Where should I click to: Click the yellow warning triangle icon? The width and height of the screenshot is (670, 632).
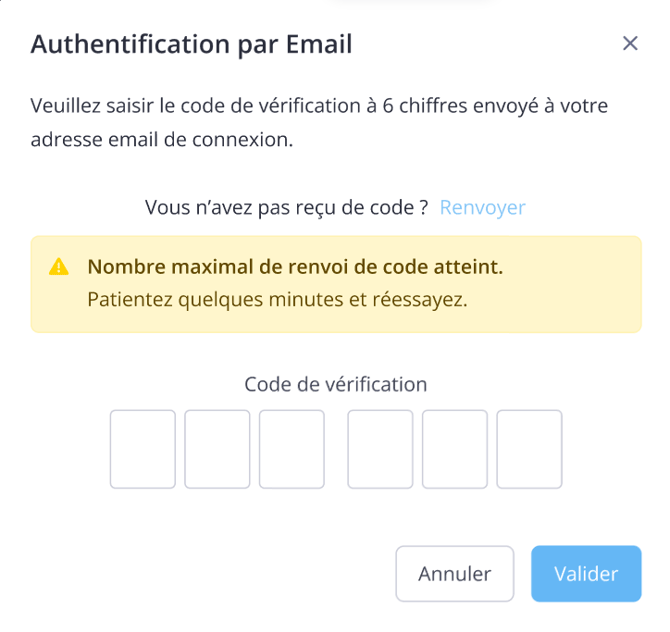click(59, 267)
